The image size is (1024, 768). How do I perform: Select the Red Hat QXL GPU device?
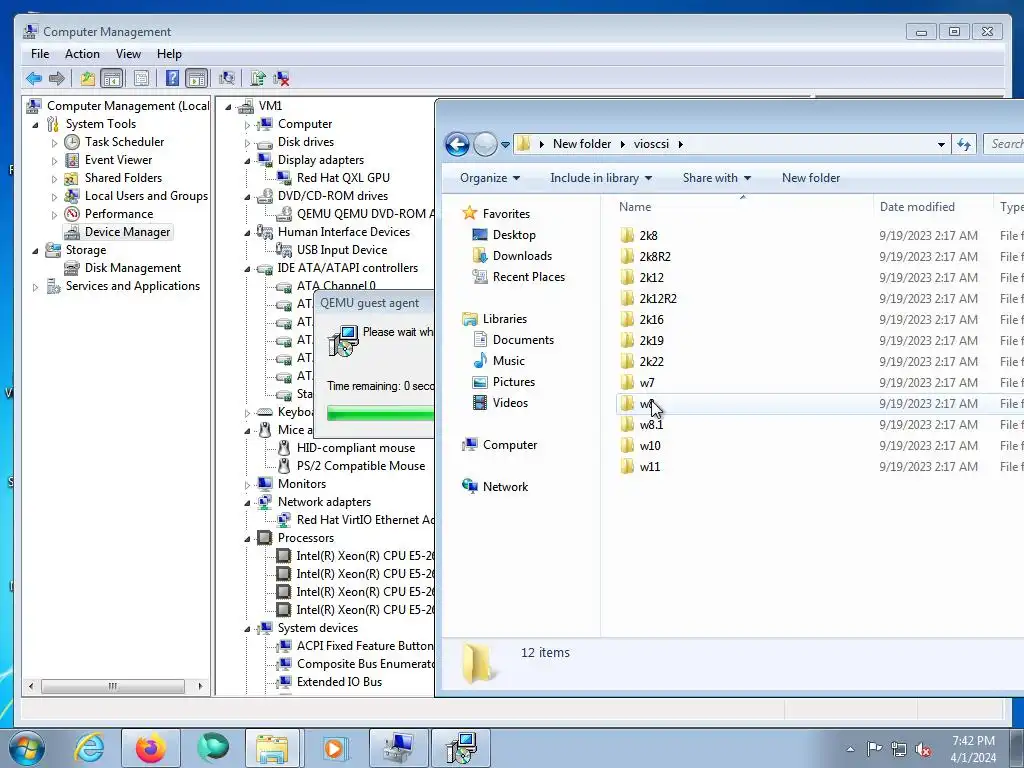[343, 178]
